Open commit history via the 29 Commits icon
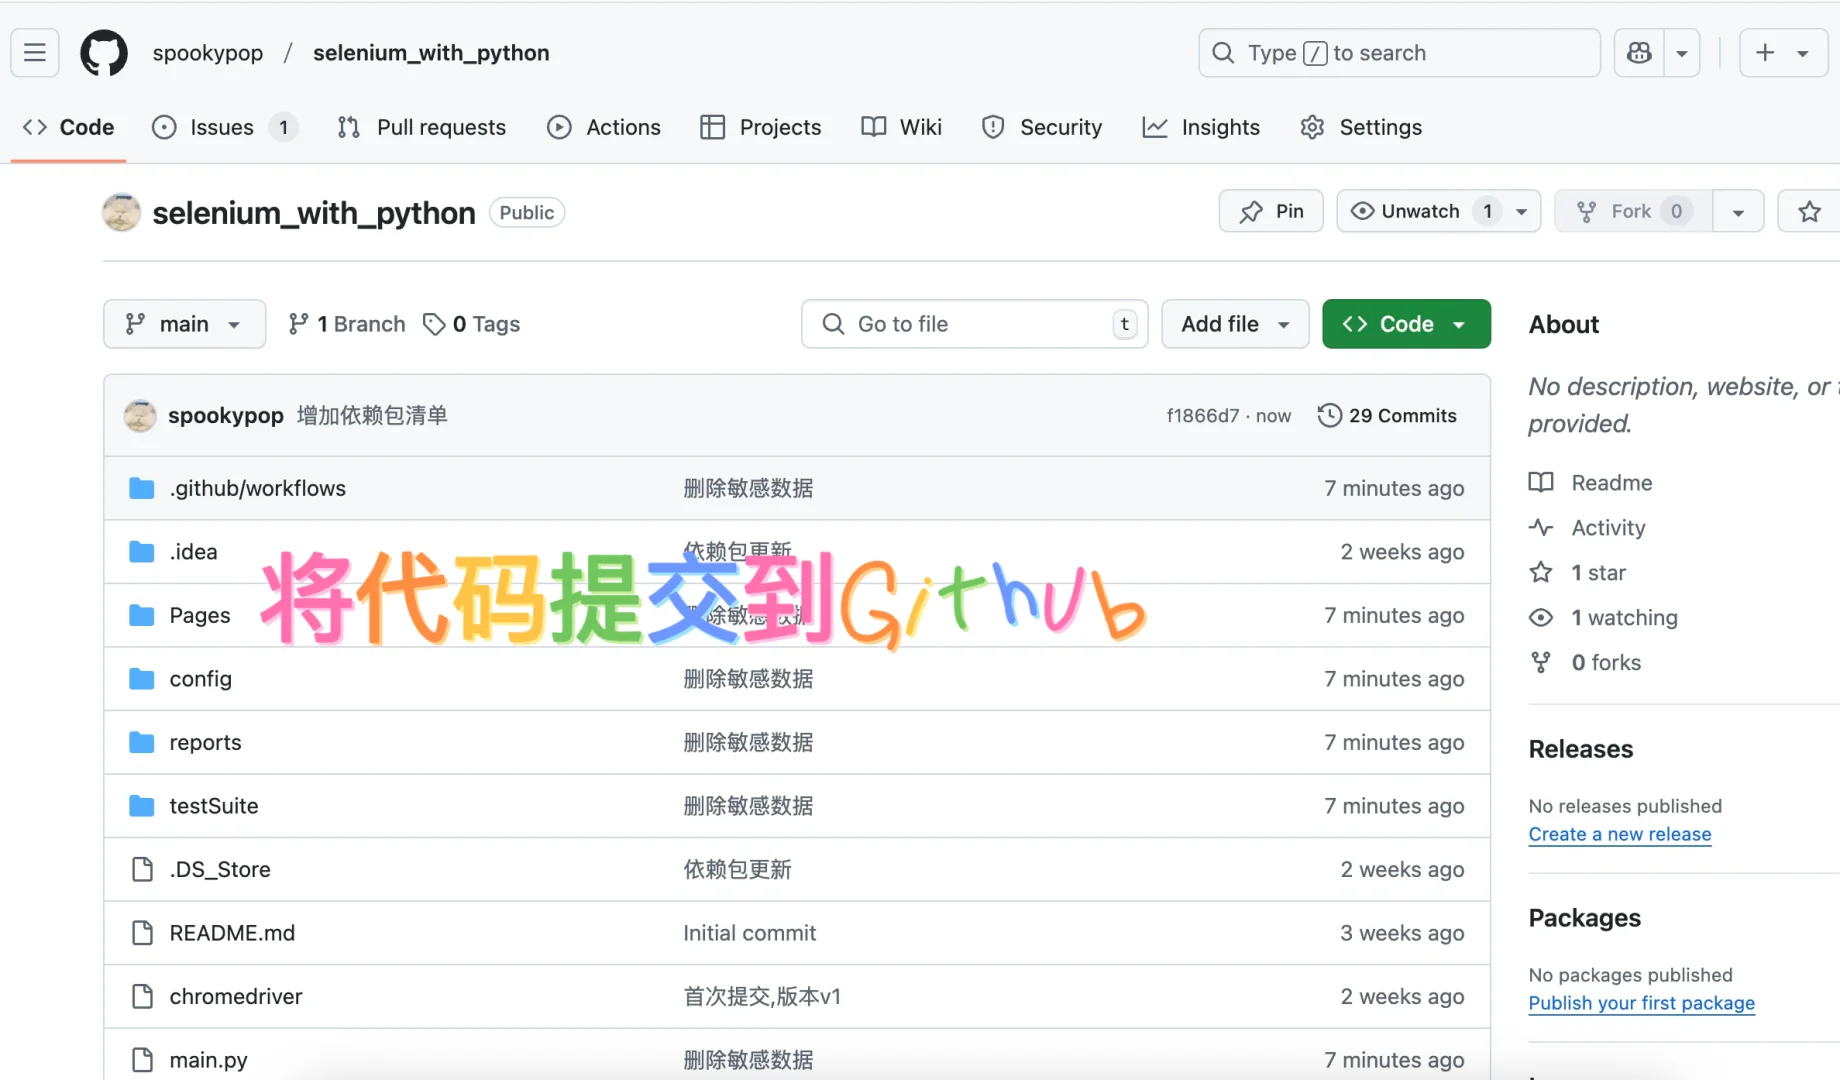Screen dimensions: 1840x1080 pyautogui.click(x=1330, y=415)
